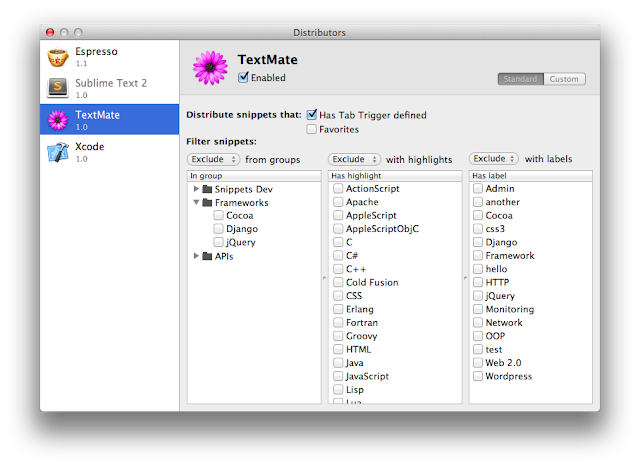Check the C# highlight checkbox

[x=338, y=256]
